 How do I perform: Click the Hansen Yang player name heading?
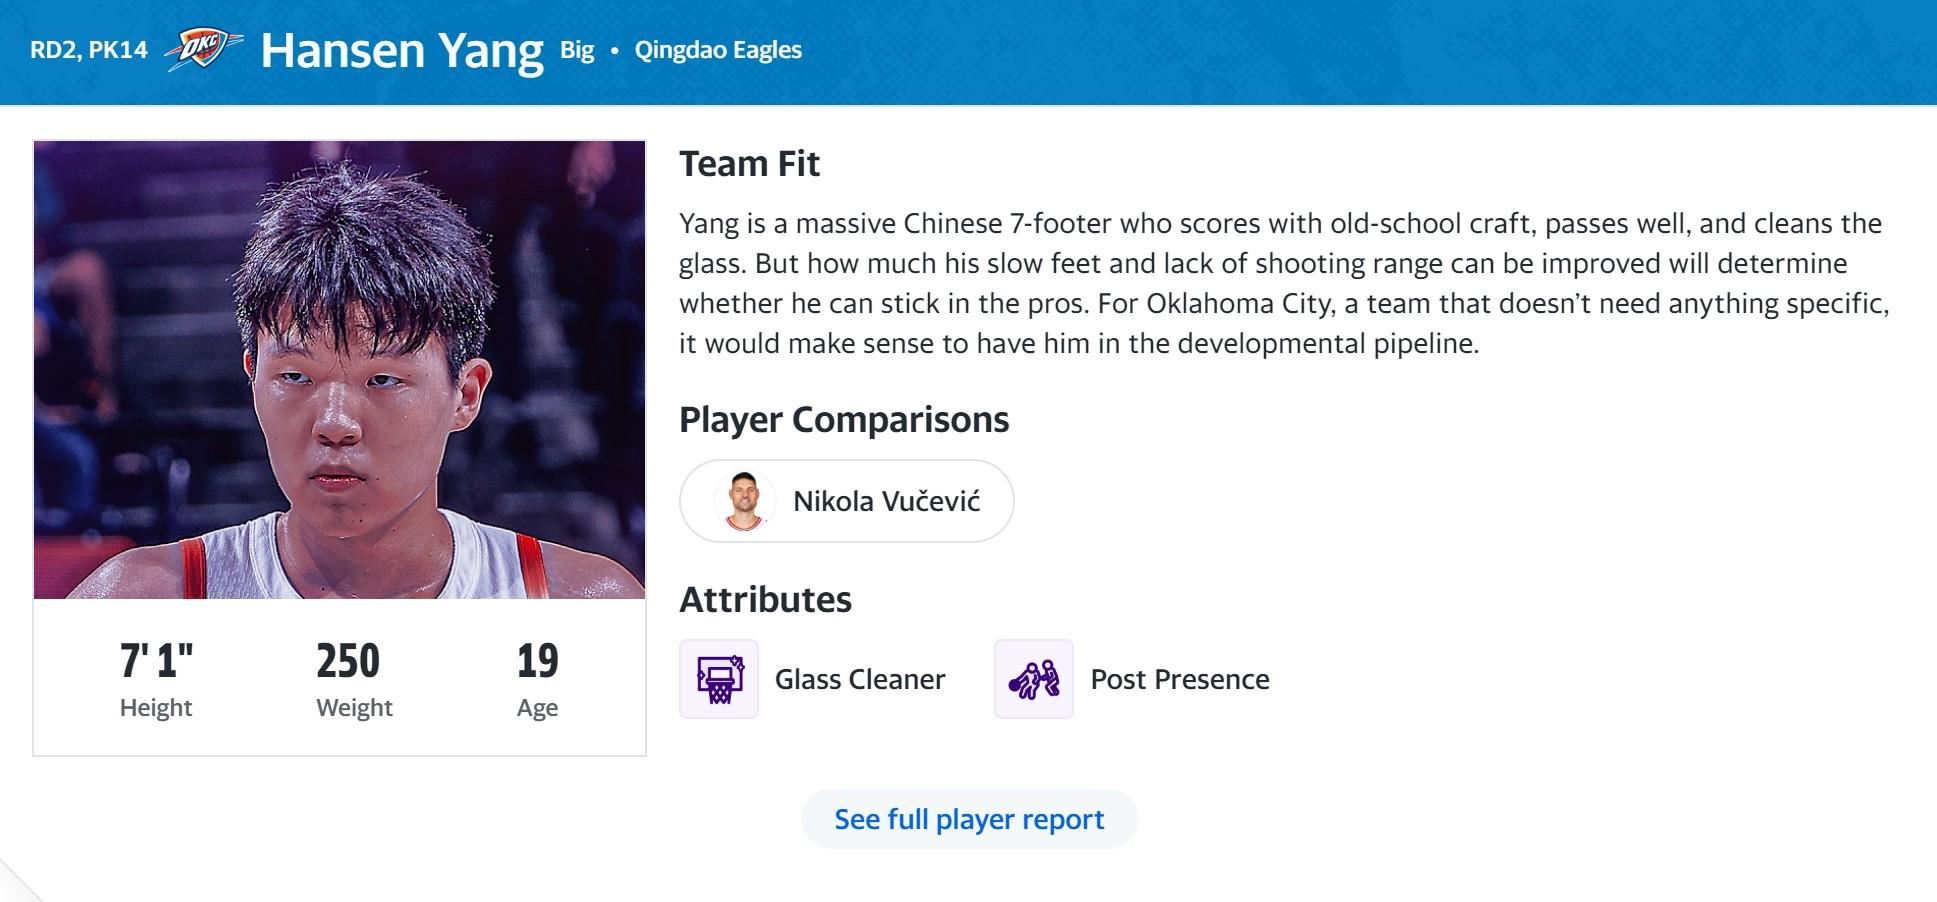pos(402,50)
